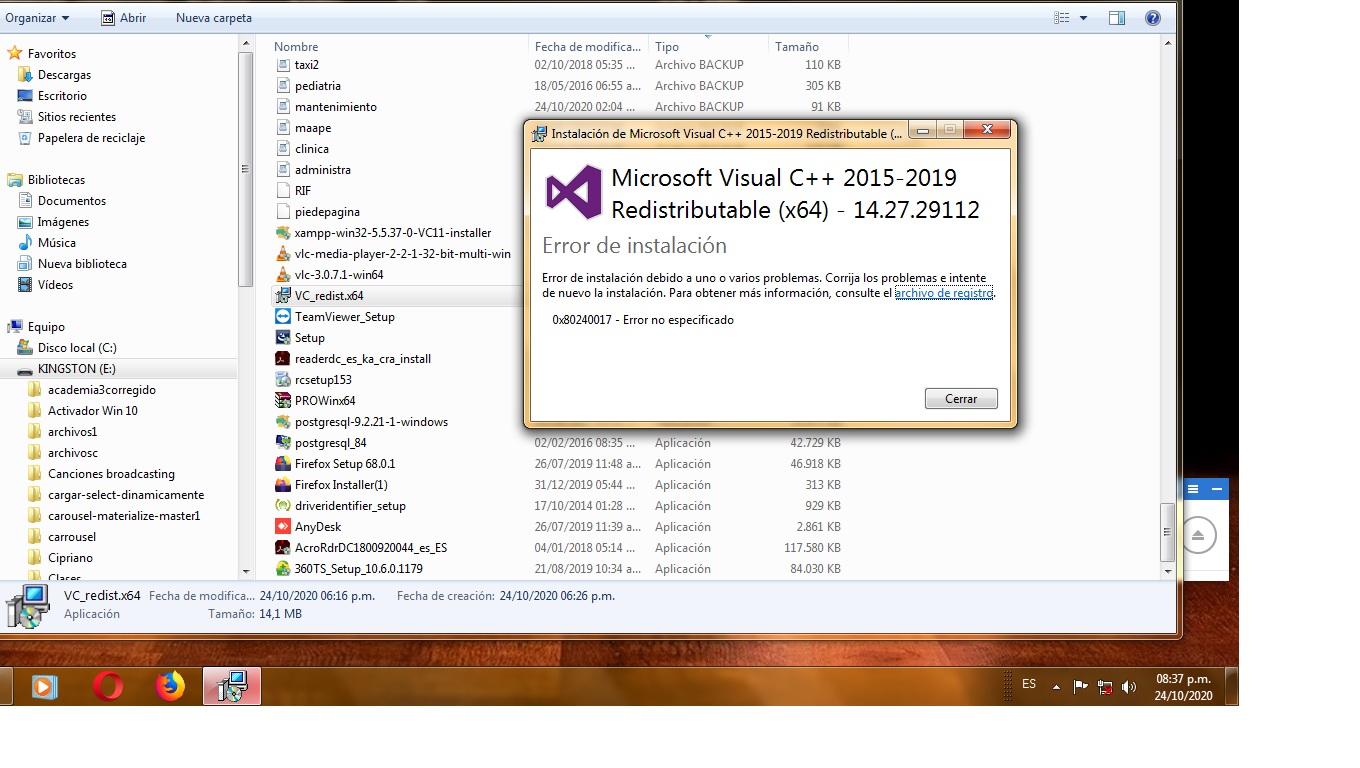Select rcsetup153 installer icon
This screenshot has width=1360, height=768.
point(283,380)
